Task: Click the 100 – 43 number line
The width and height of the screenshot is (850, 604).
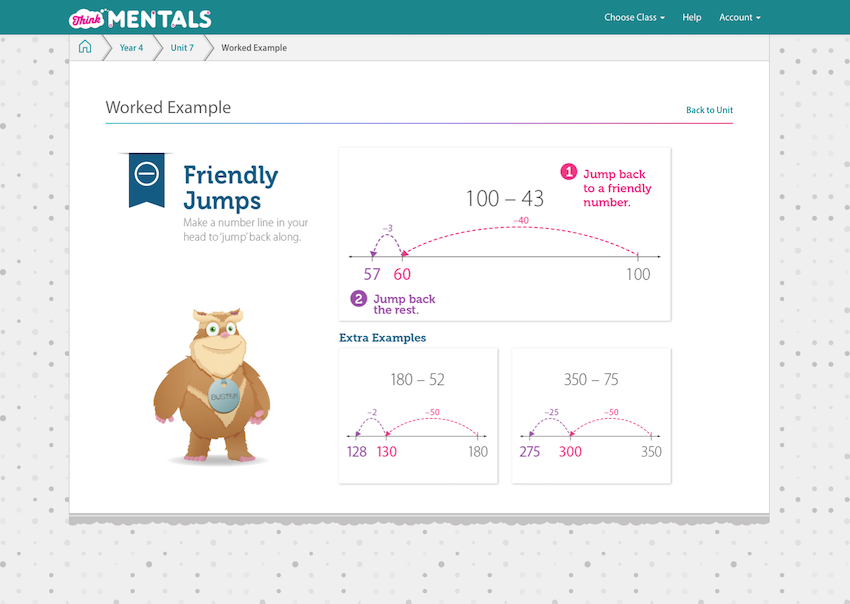Action: pos(505,257)
